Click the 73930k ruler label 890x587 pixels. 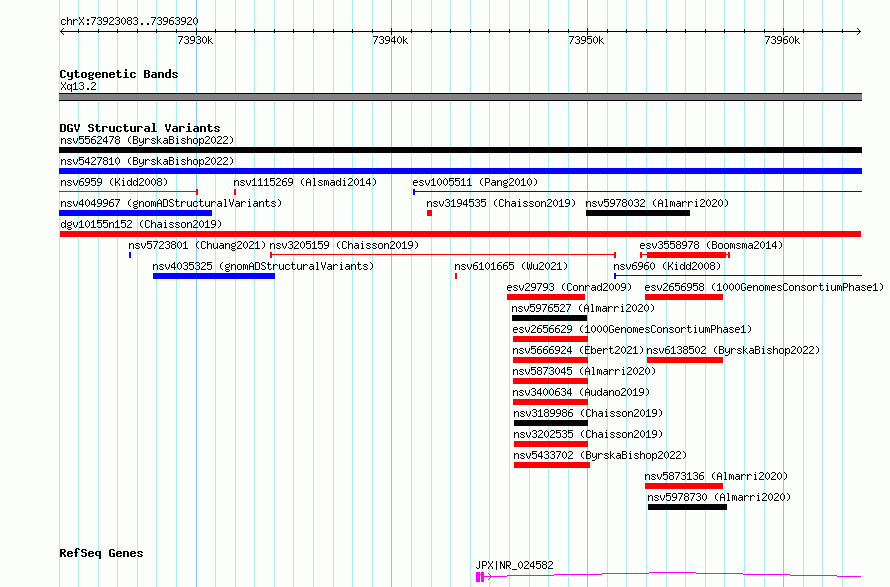pos(195,40)
